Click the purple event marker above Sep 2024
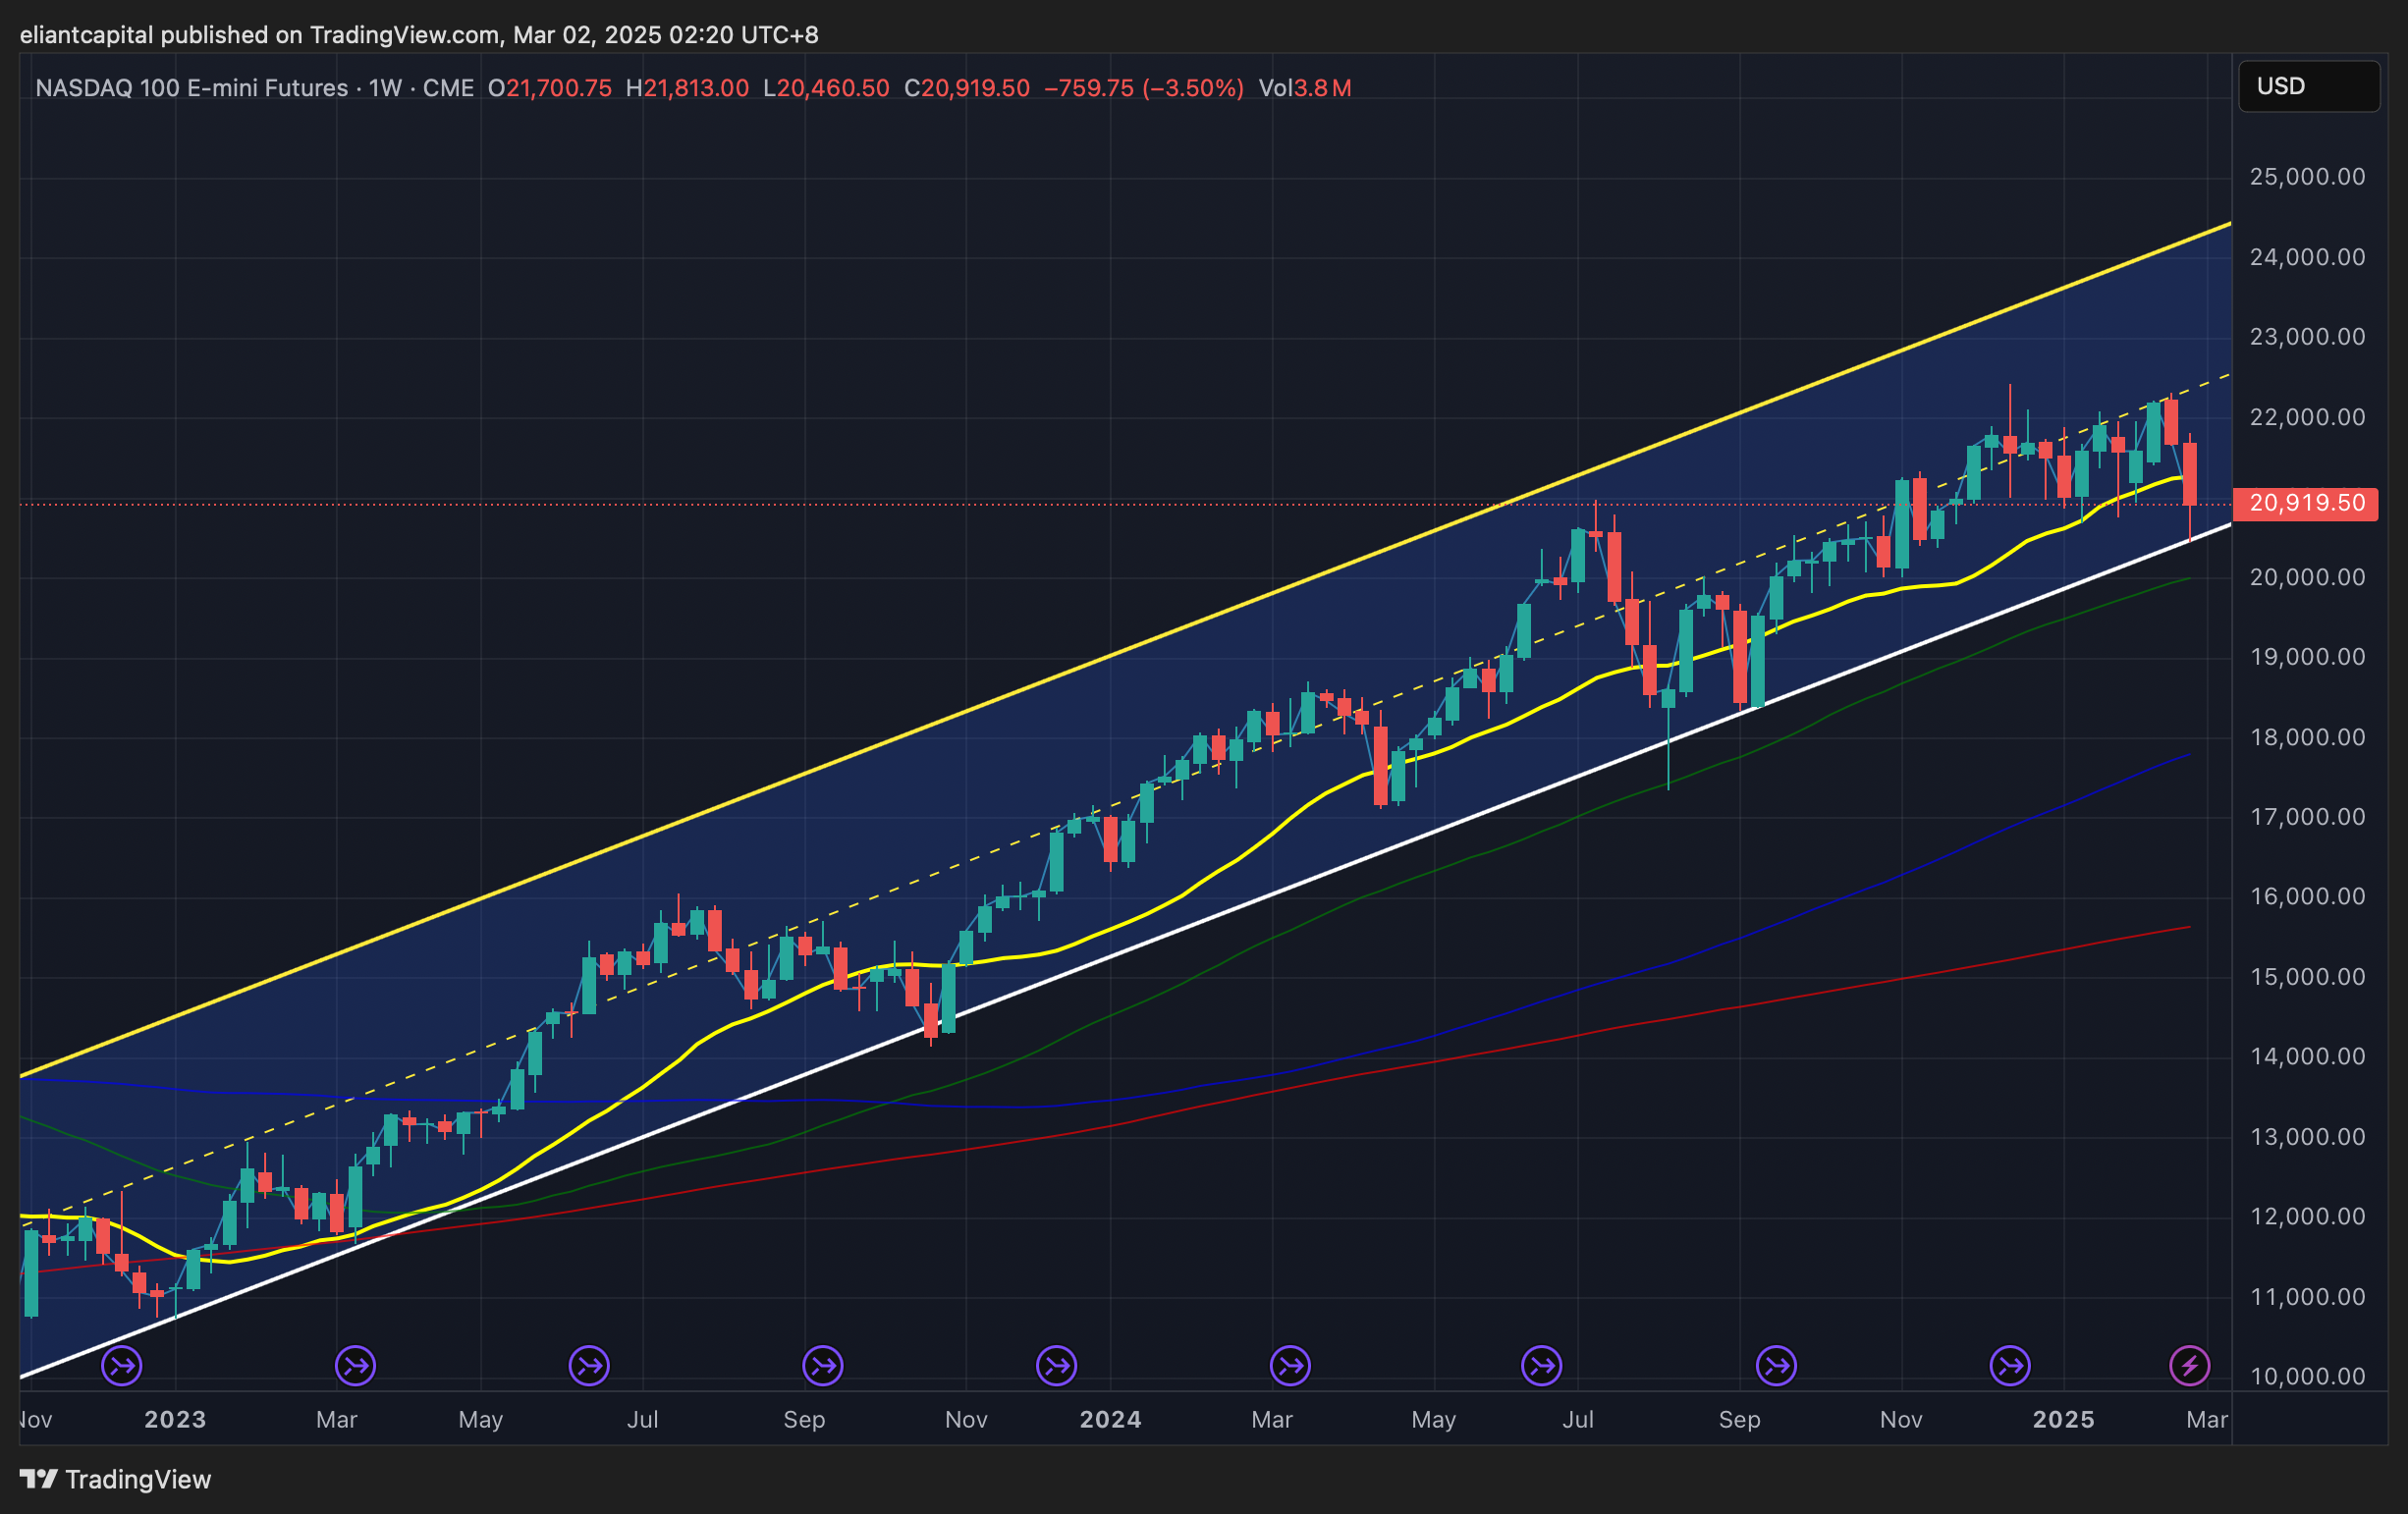Screen dimensions: 2408x1514 click(1776, 1366)
